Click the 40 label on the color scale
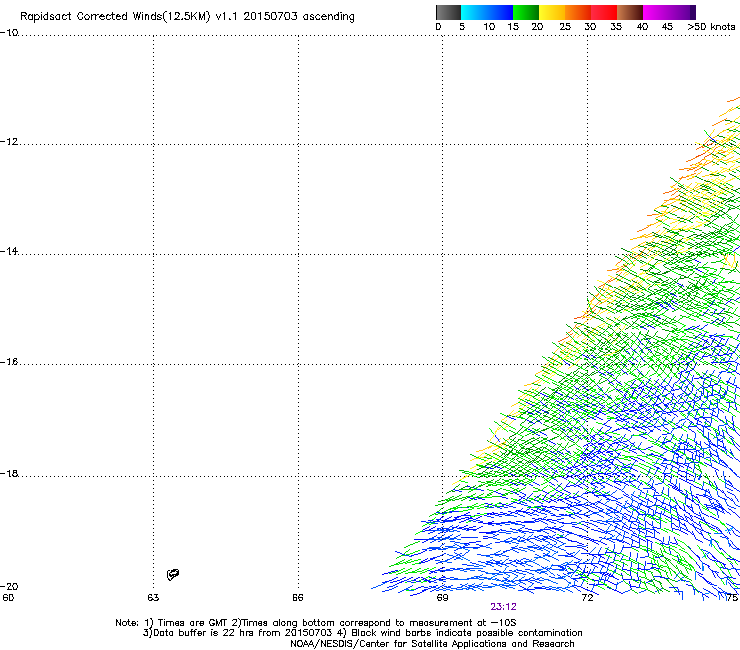740x650 pixels. tap(642, 27)
